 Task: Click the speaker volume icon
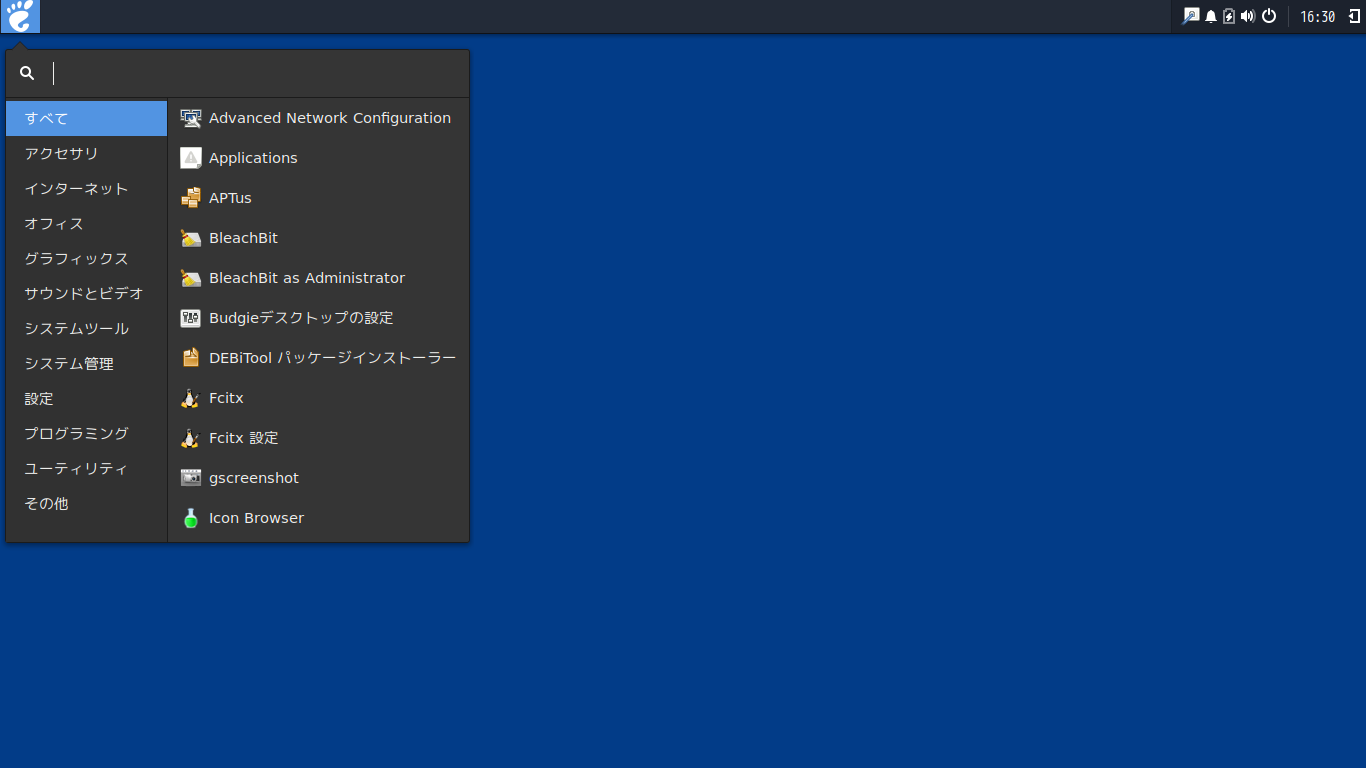pyautogui.click(x=1248, y=16)
